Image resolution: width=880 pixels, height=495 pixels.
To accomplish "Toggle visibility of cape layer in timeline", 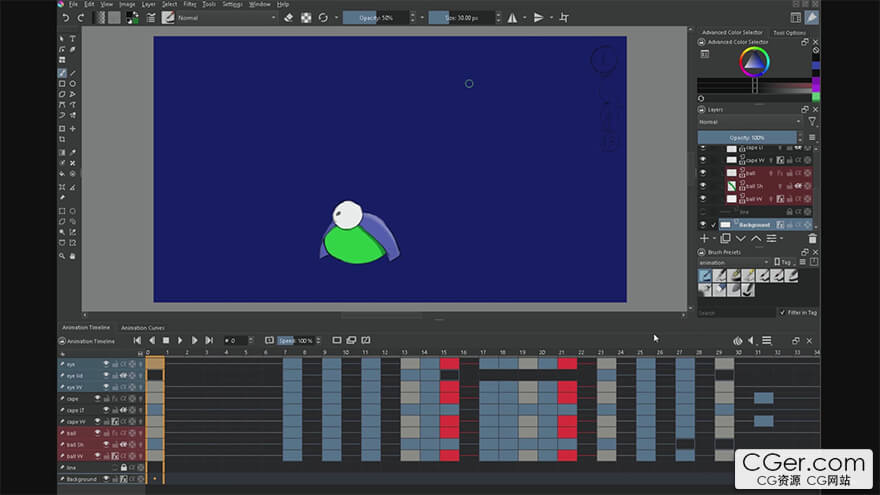I will 97,398.
